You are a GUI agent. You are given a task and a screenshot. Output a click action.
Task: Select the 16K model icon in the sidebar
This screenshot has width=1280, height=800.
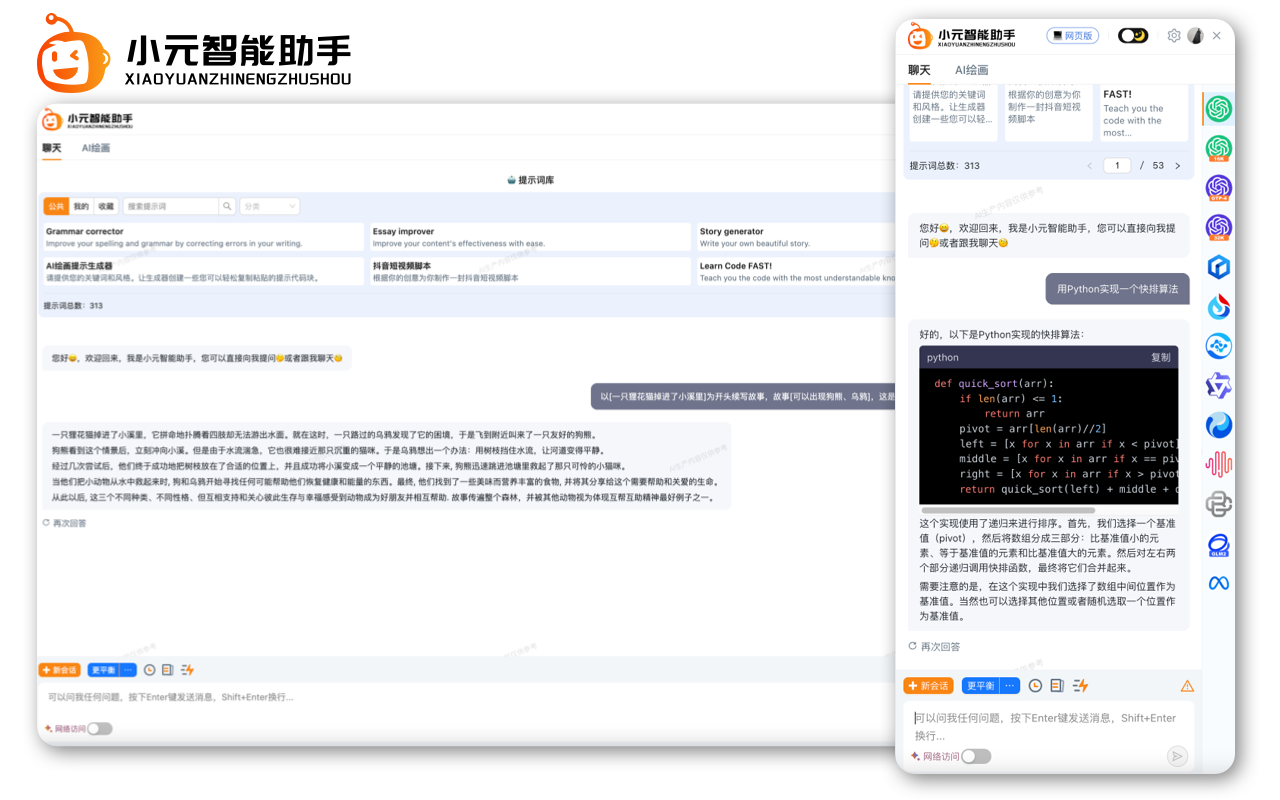pos(1218,148)
